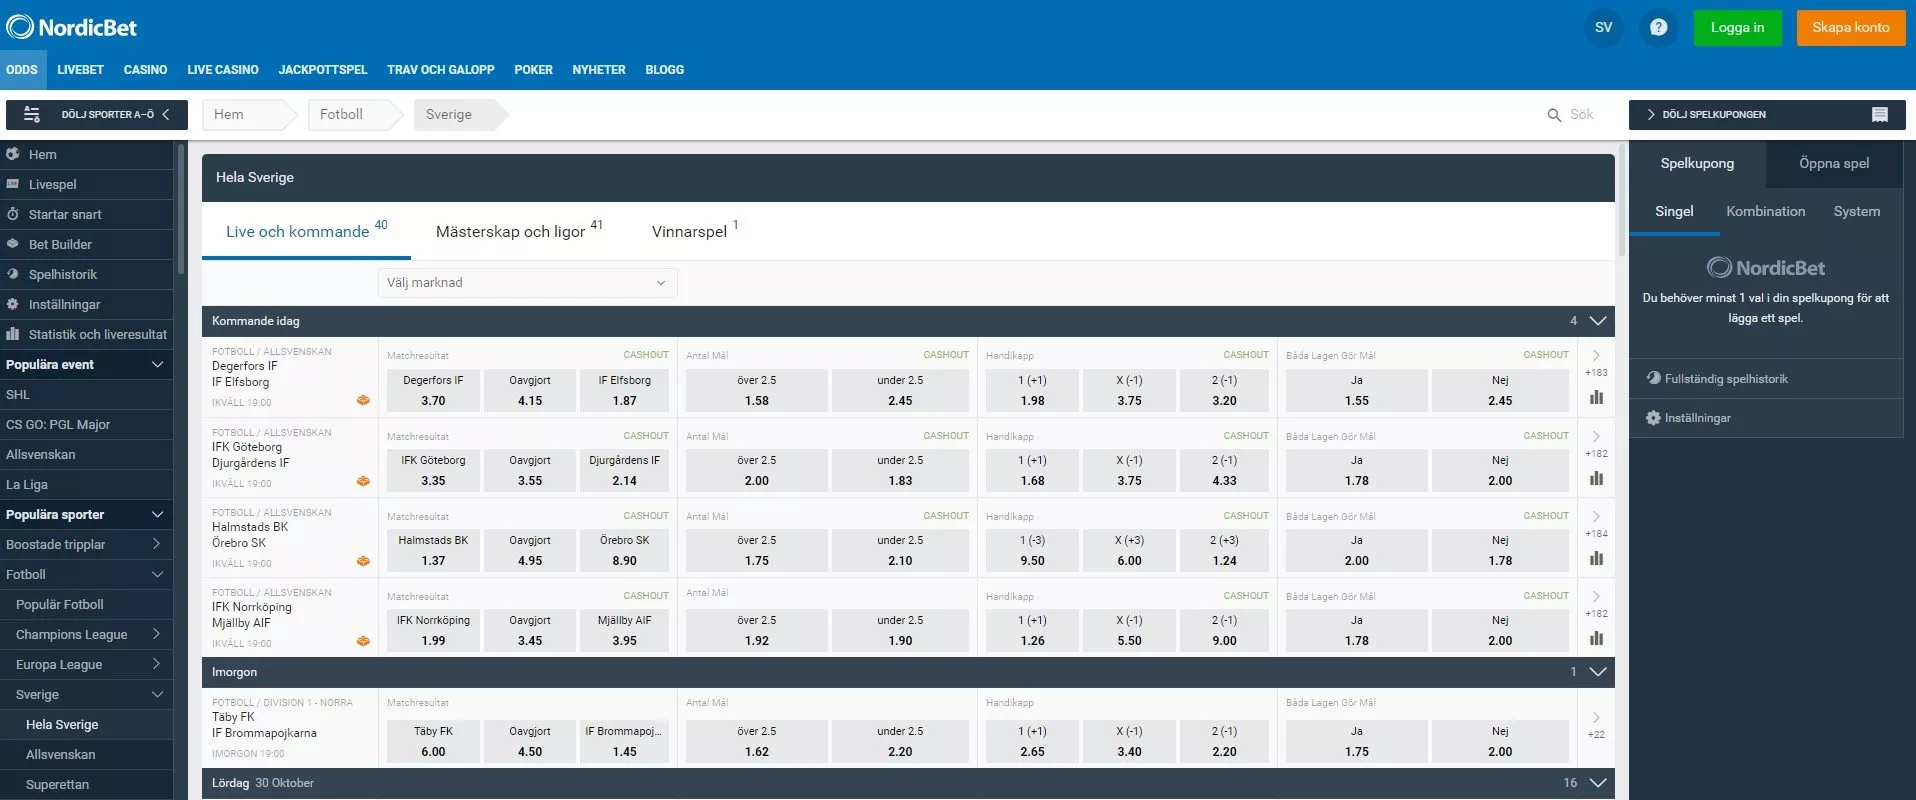Collapse the Sverige sidebar group
1916x800 pixels.
click(157, 695)
